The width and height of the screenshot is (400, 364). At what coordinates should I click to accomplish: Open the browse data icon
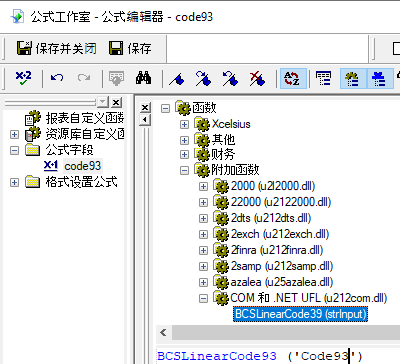coord(116,79)
